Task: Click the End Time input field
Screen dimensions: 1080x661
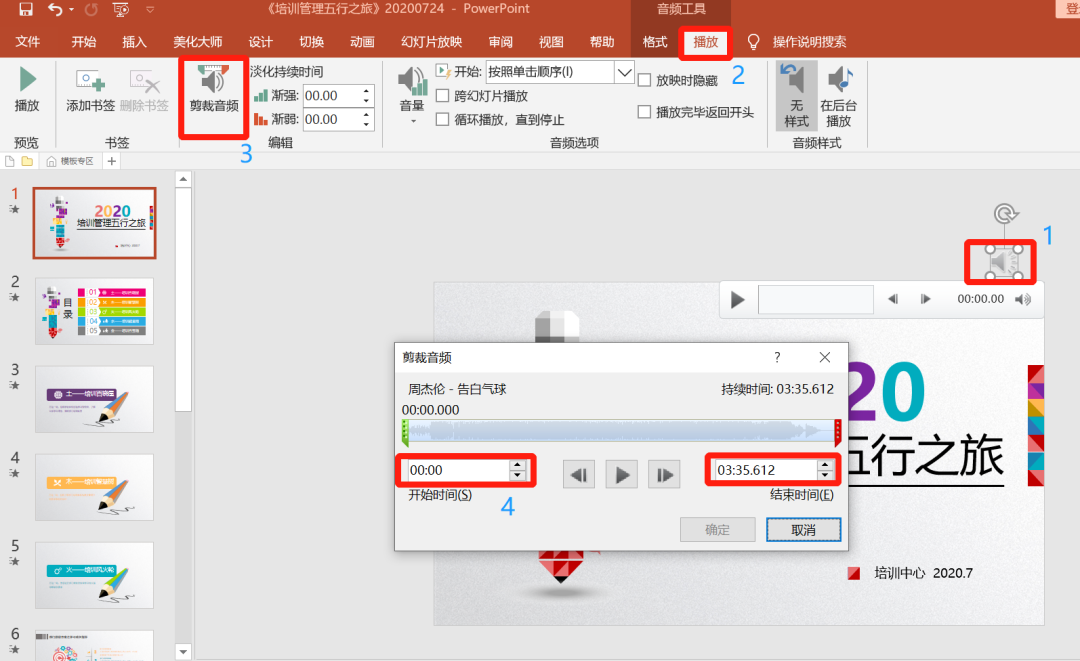Action: 765,470
